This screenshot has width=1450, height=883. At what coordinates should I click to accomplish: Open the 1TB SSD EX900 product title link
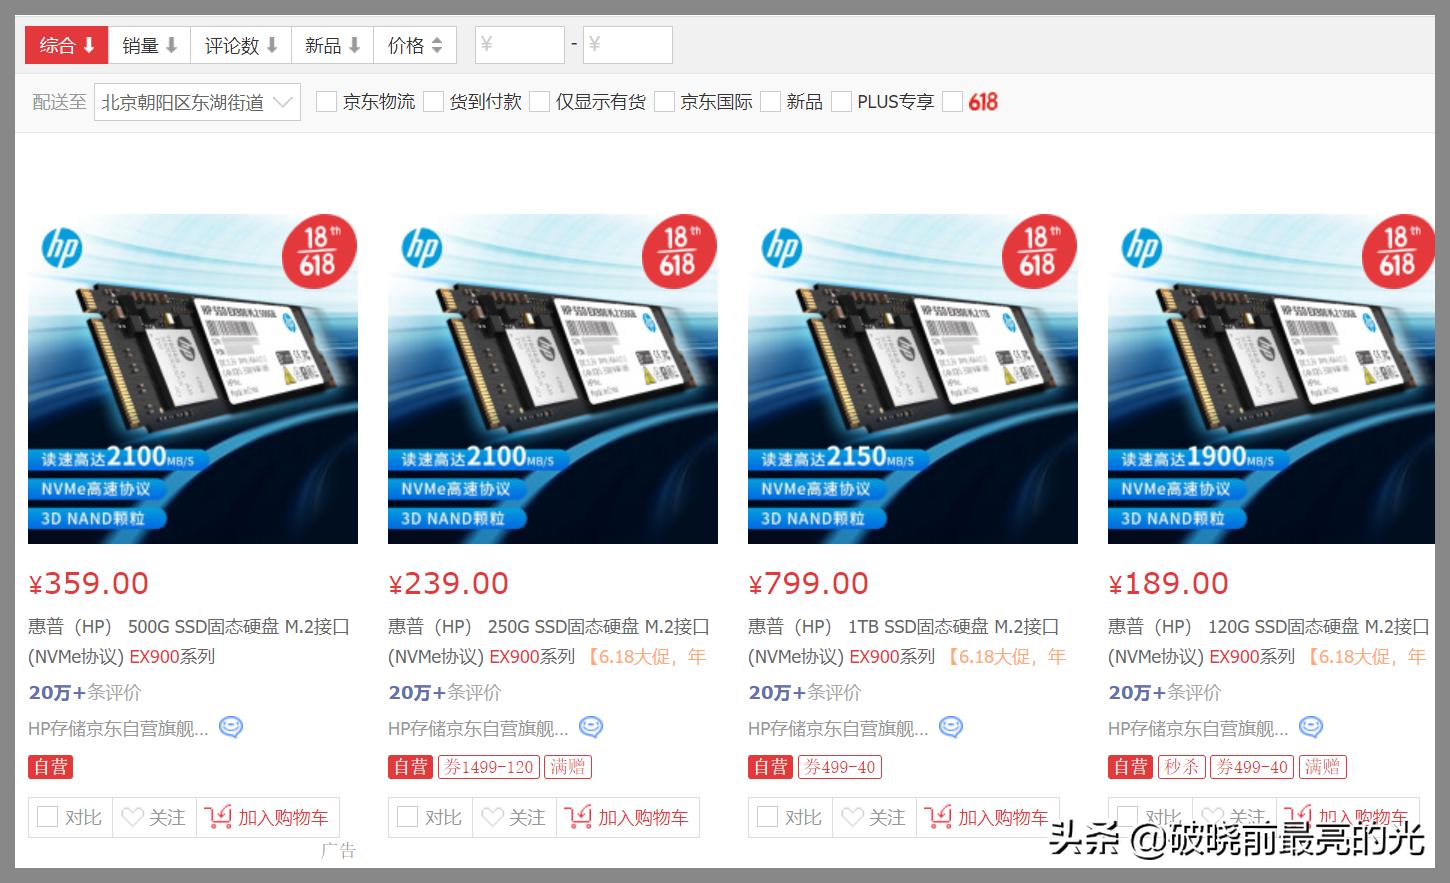907,642
